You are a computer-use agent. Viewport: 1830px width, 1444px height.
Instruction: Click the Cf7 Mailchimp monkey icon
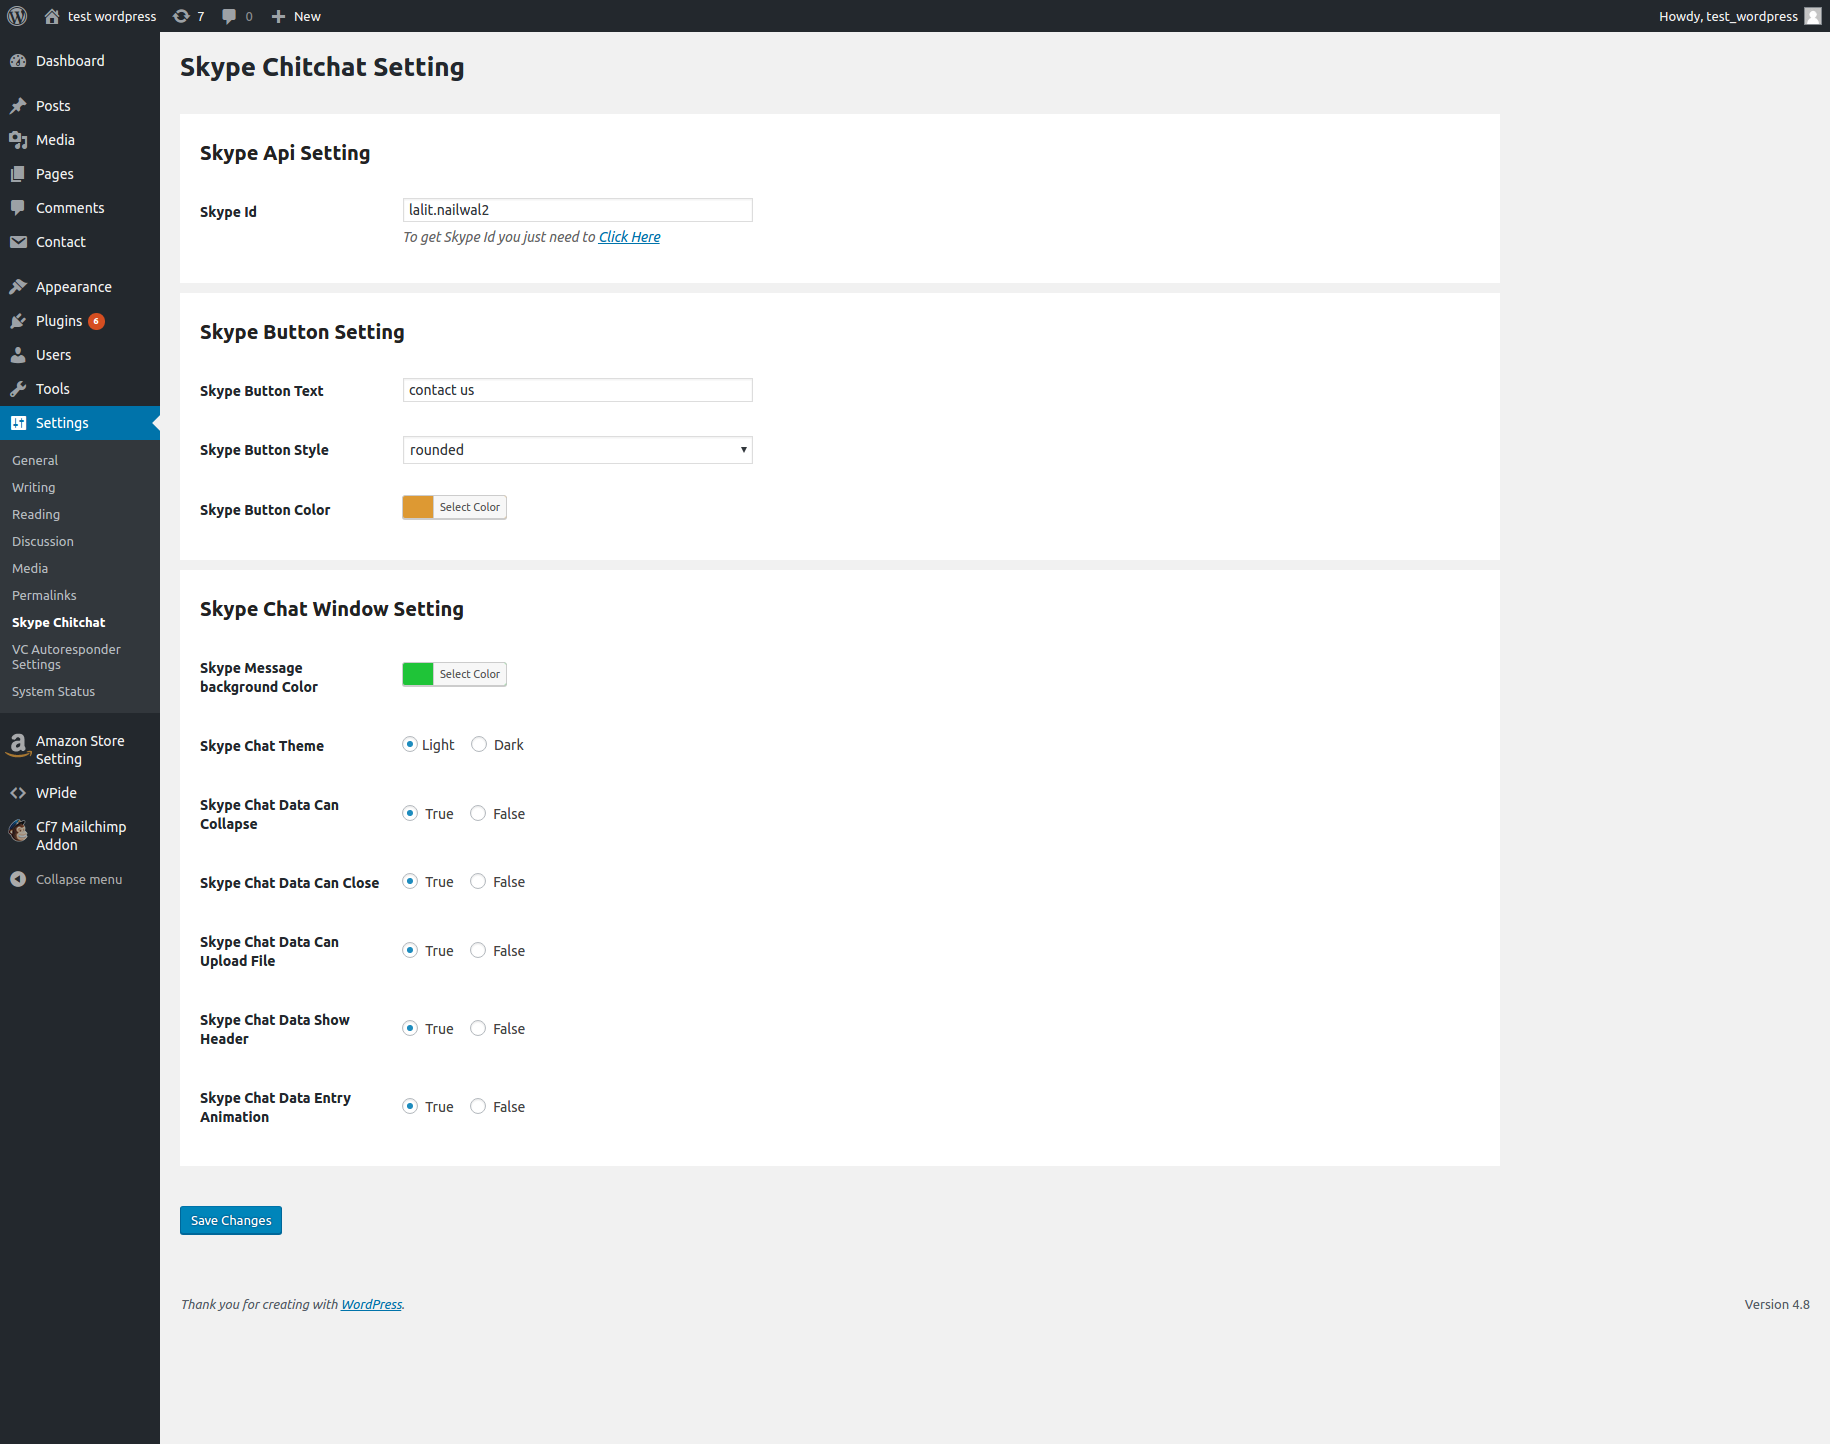(x=18, y=831)
